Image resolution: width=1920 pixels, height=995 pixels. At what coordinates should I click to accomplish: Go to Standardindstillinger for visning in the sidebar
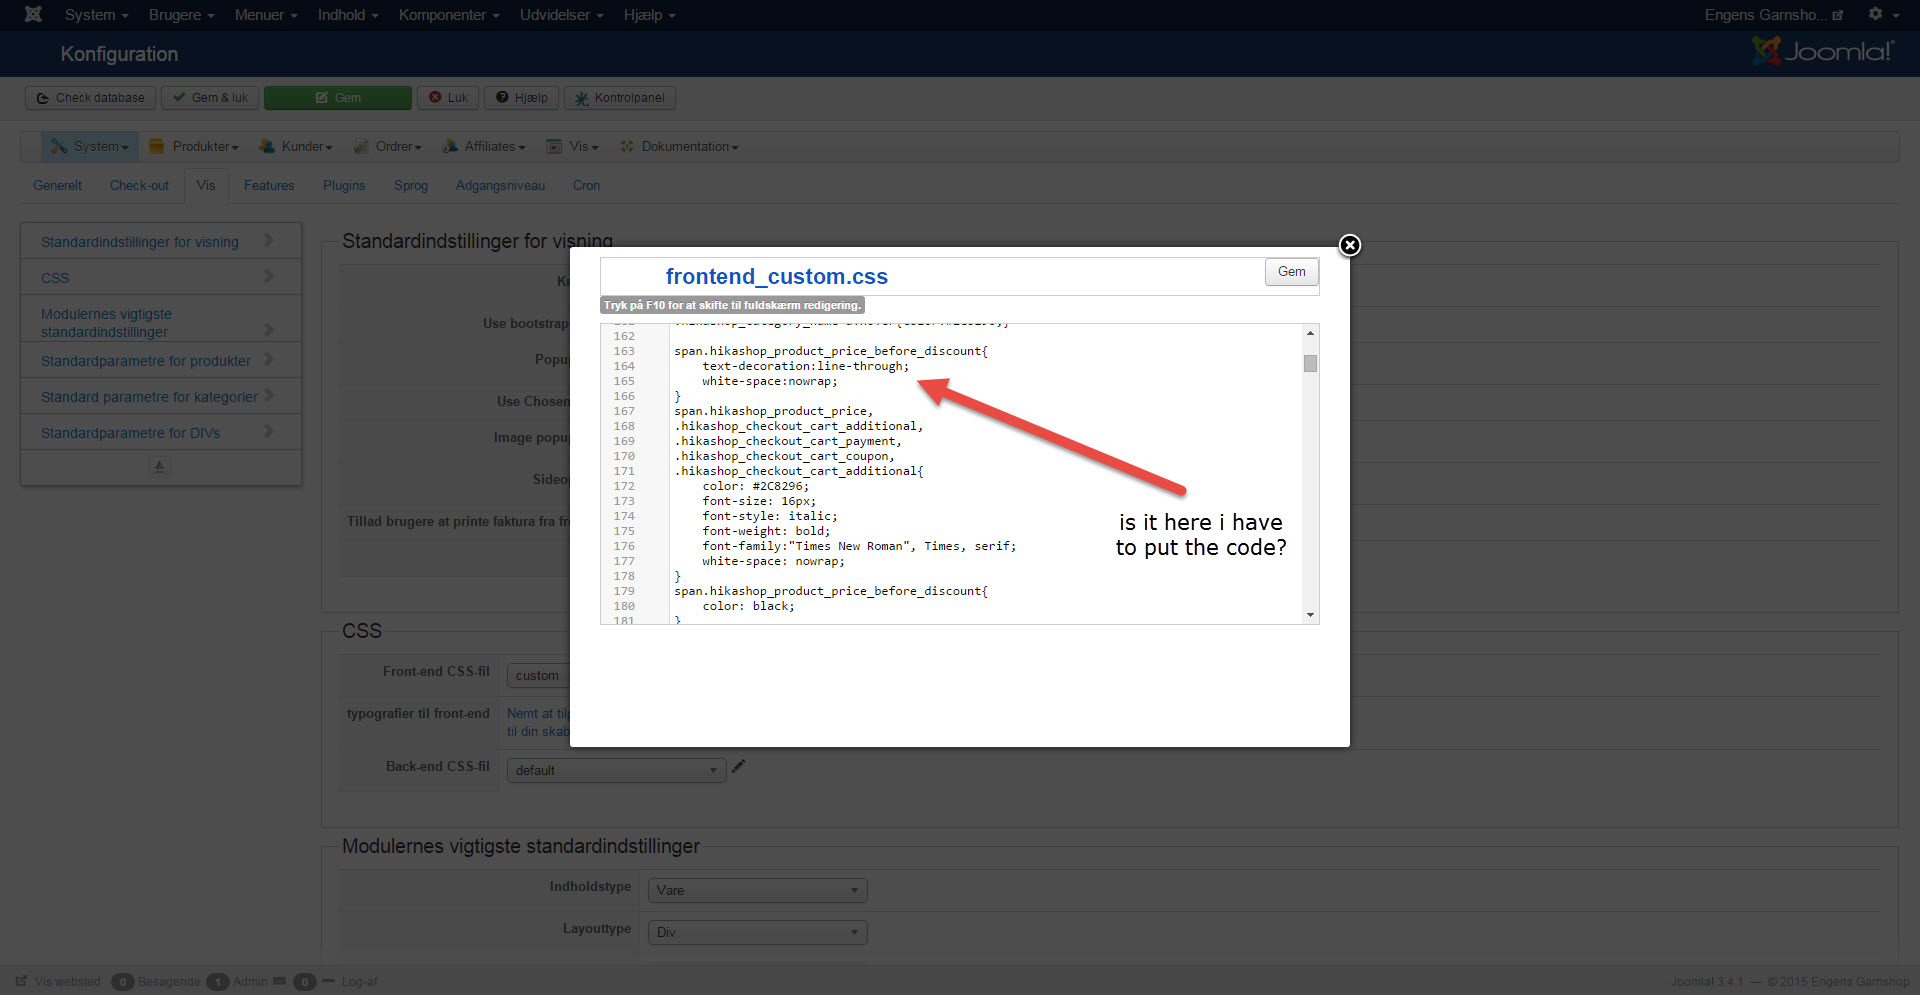(x=160, y=241)
